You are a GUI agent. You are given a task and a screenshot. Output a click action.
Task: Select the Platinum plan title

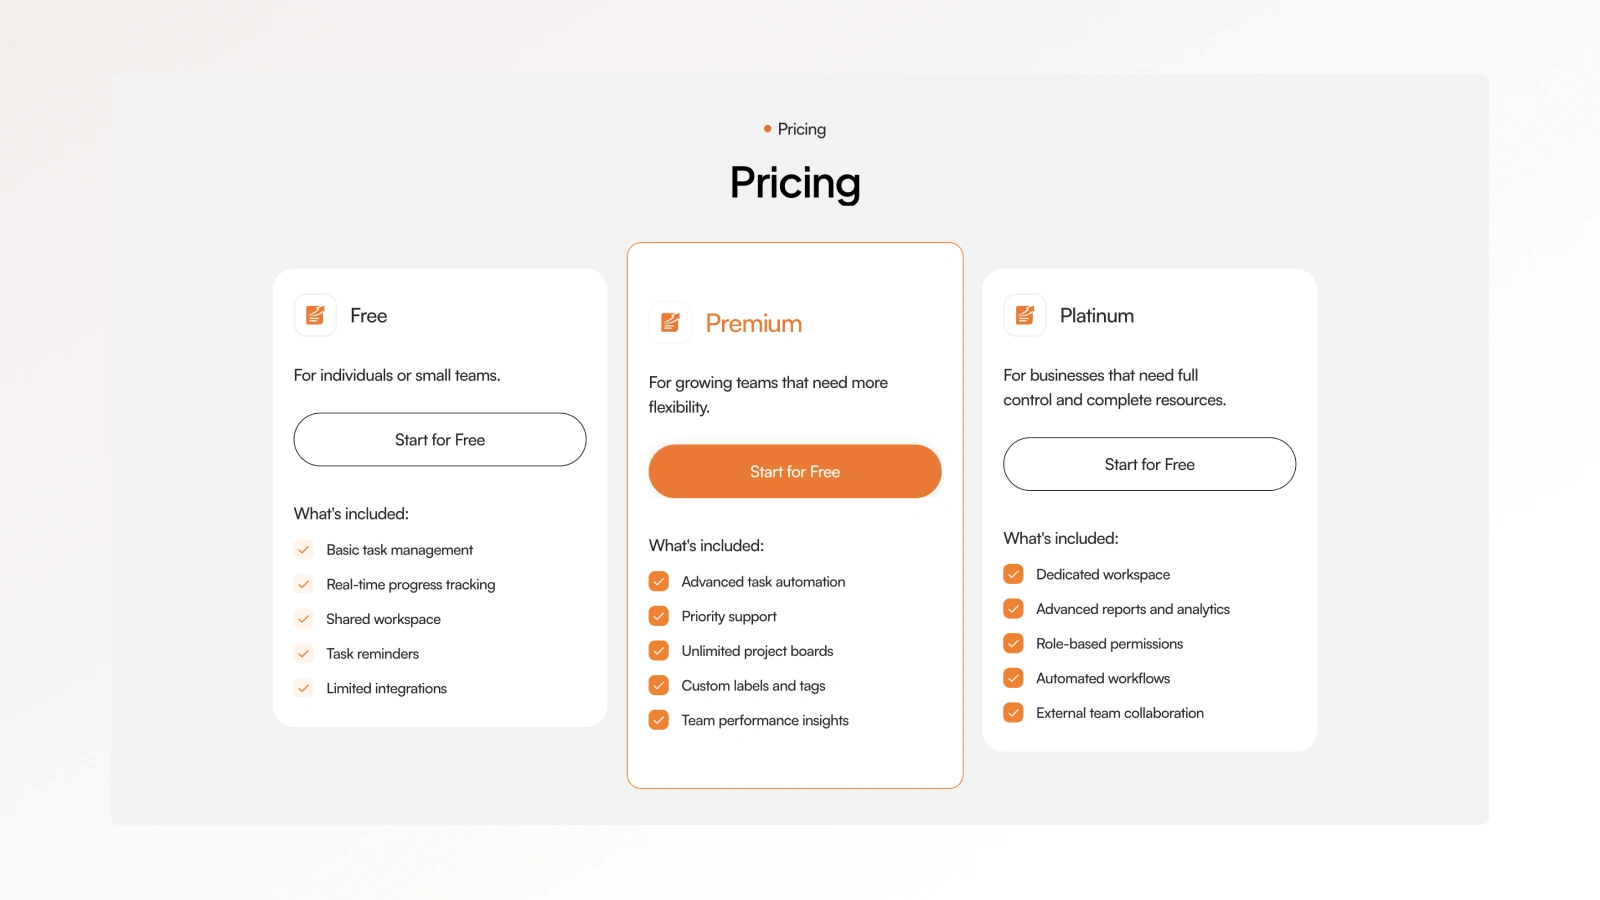click(x=1097, y=315)
